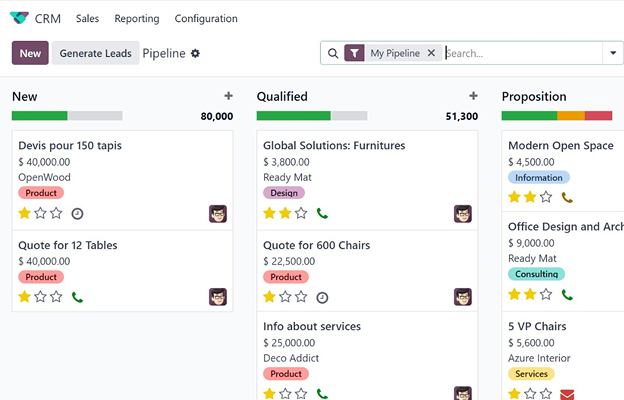Image resolution: width=624 pixels, height=400 pixels.
Task: Open the Sales menu
Action: pos(87,18)
